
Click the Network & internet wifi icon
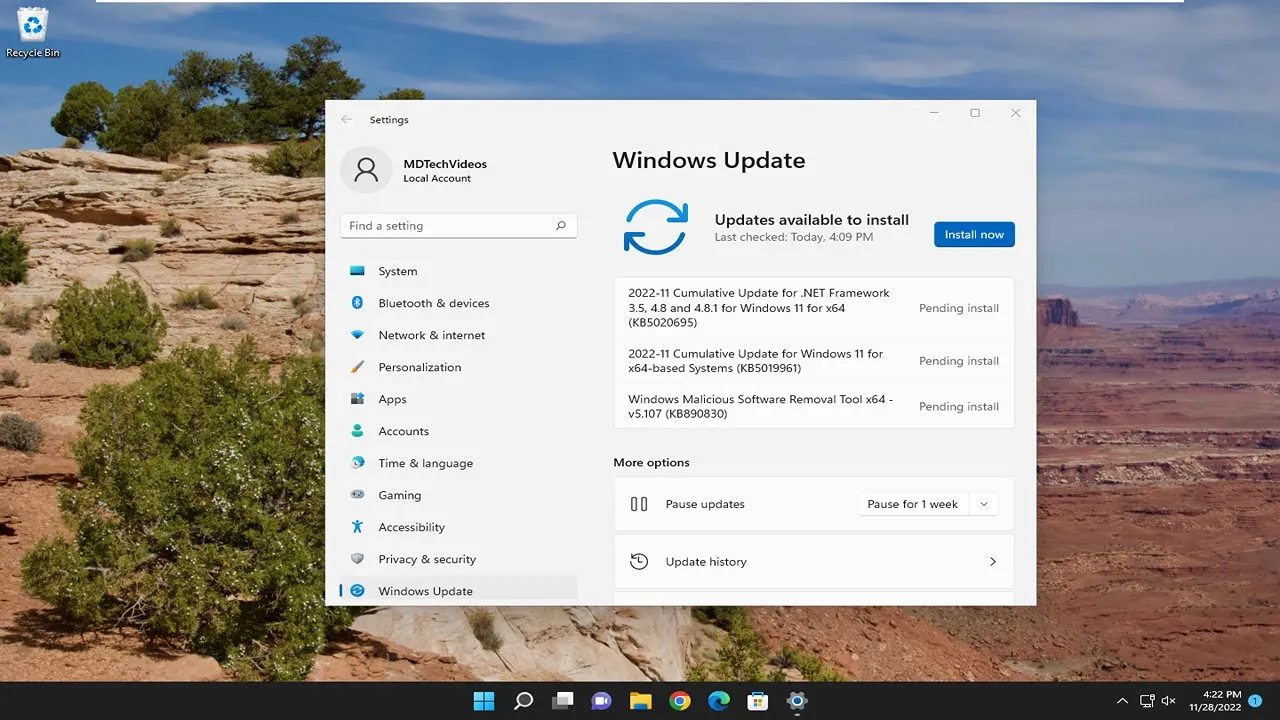357,335
